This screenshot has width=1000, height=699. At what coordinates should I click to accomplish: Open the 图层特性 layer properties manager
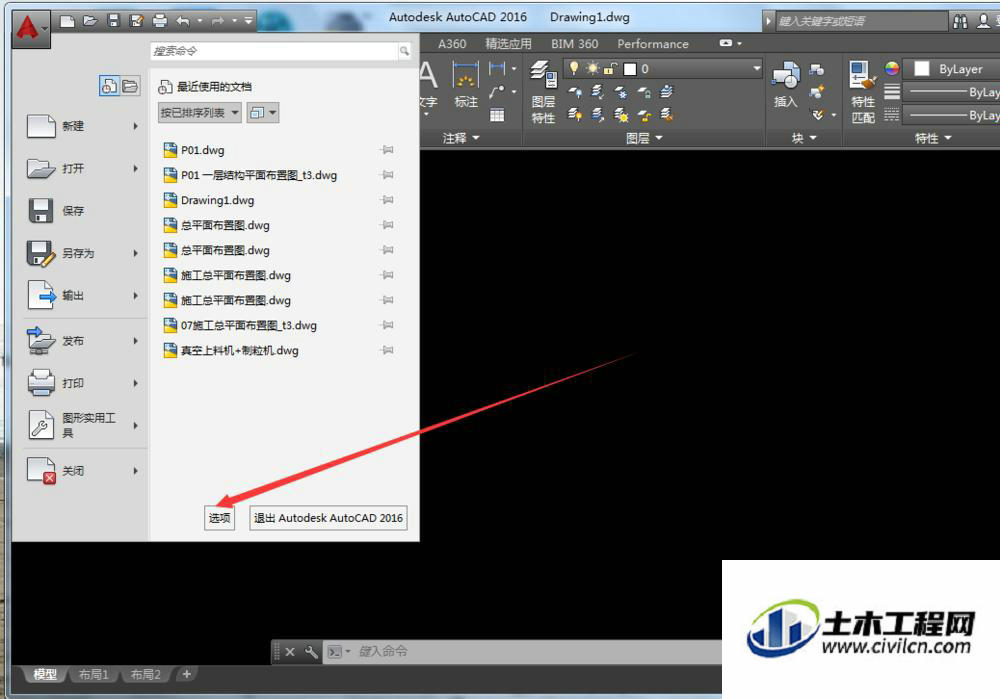coord(543,91)
